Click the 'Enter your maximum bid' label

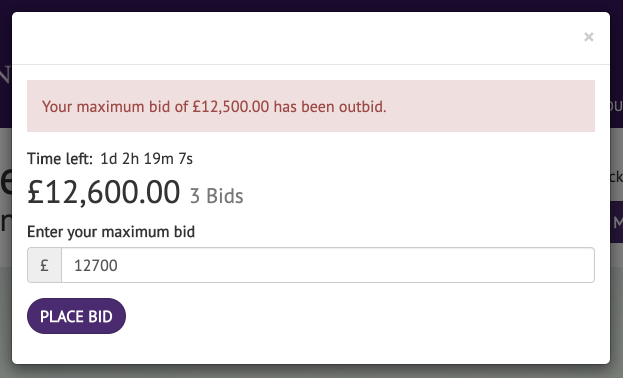[x=111, y=232]
